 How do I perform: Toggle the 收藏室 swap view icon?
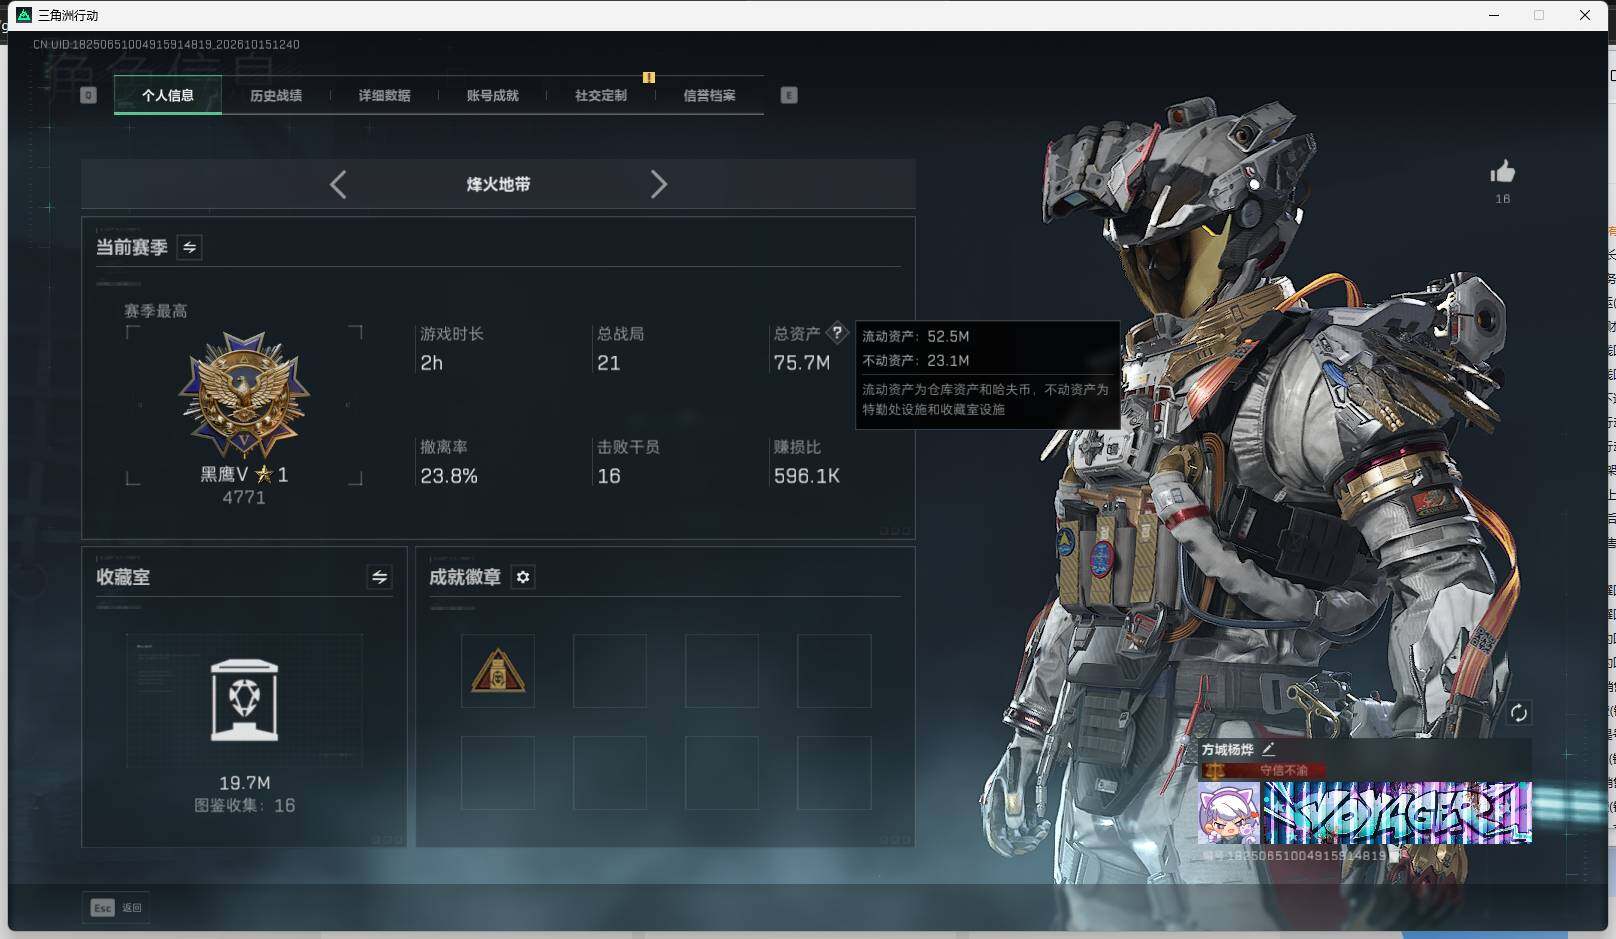pos(379,577)
